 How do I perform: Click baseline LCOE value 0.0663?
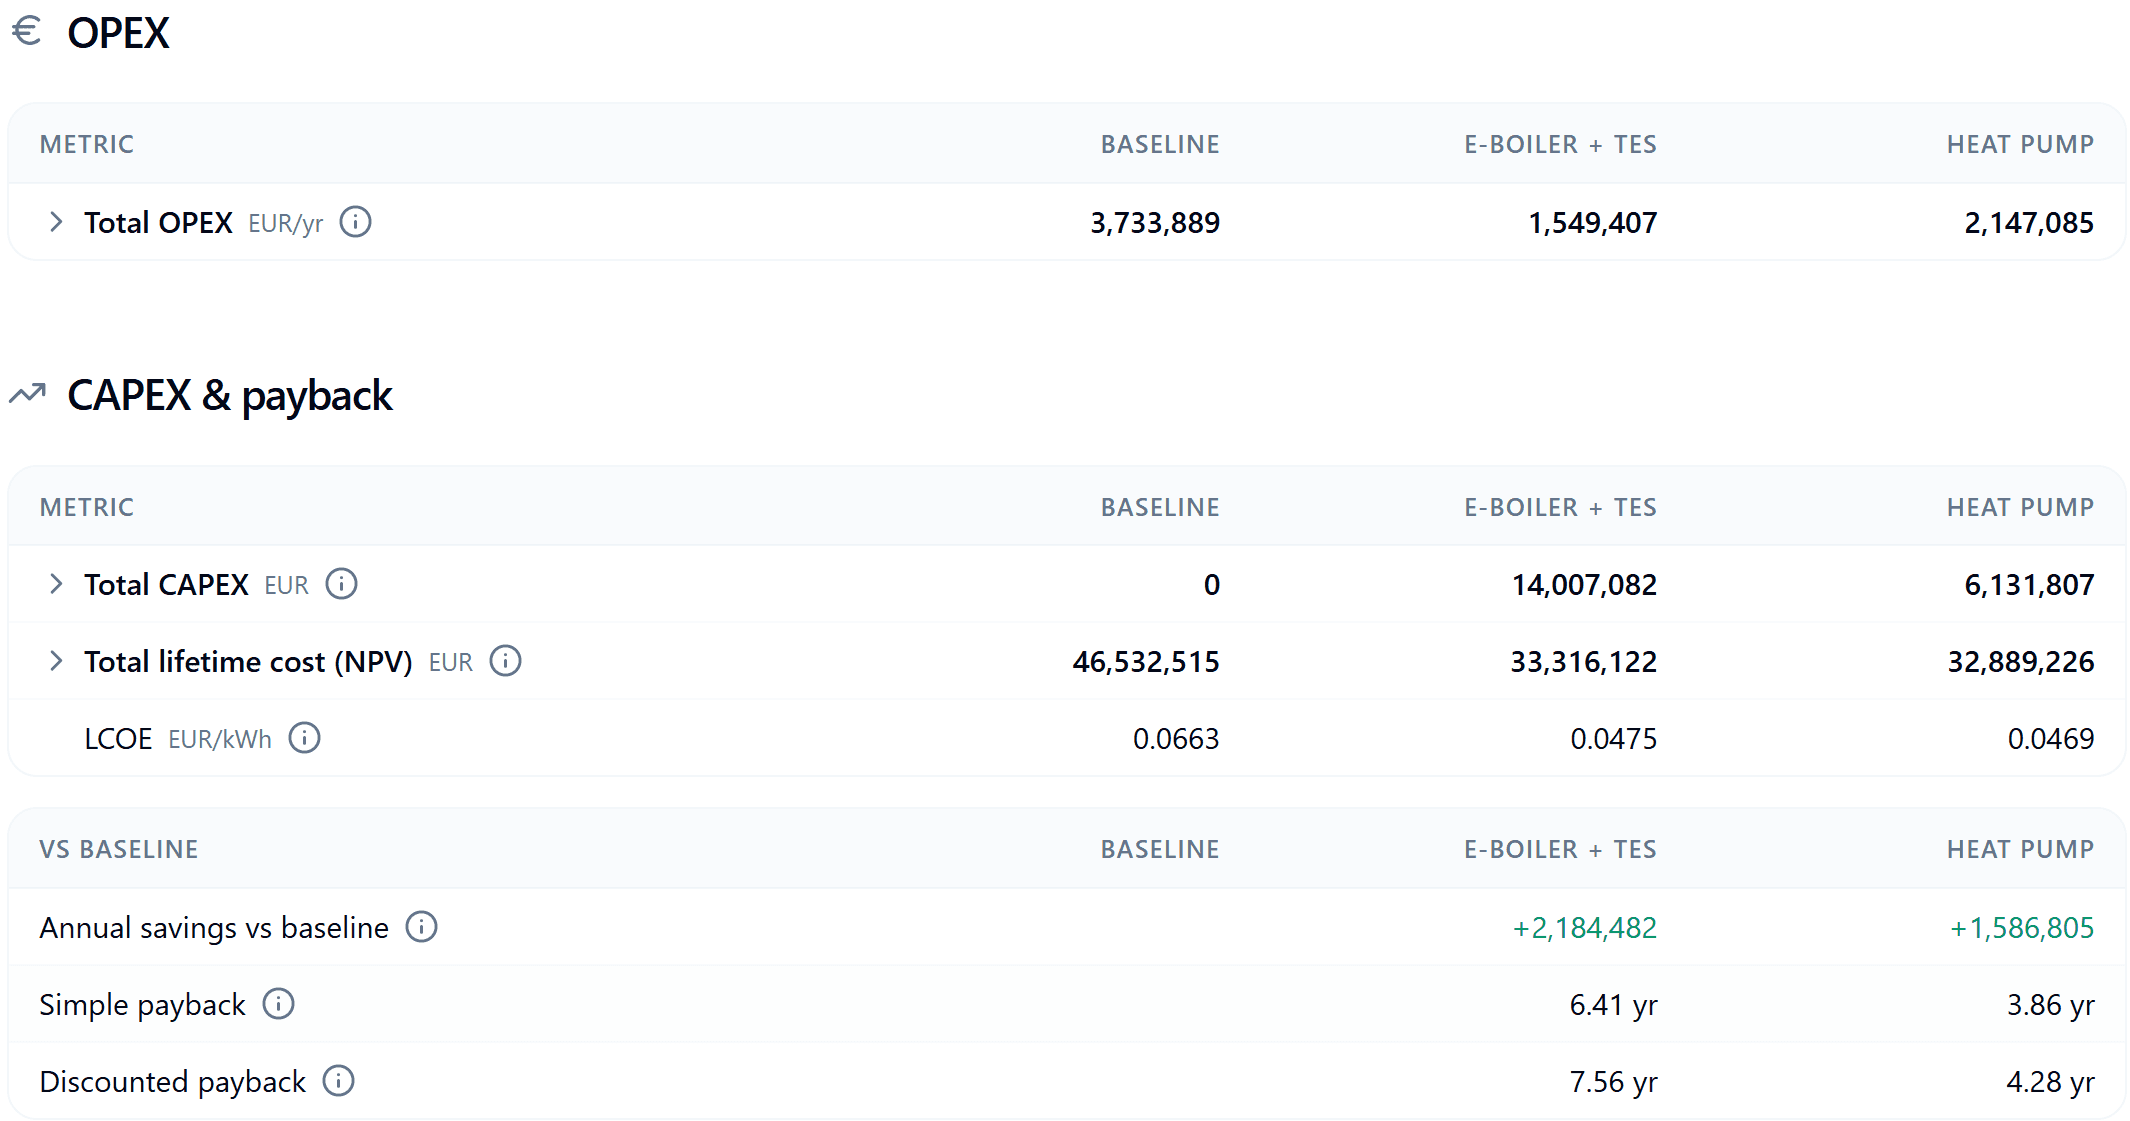pos(1176,739)
